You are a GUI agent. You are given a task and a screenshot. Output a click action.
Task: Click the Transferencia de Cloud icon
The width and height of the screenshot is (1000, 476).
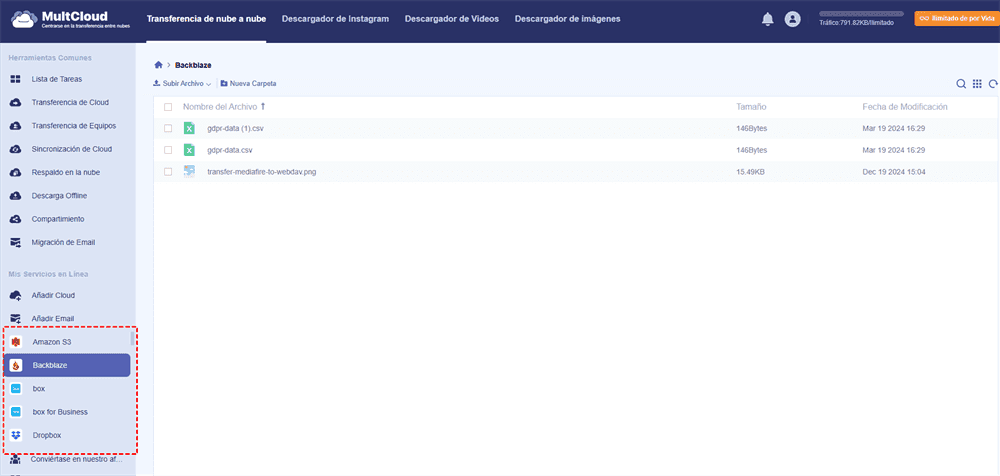(x=16, y=103)
